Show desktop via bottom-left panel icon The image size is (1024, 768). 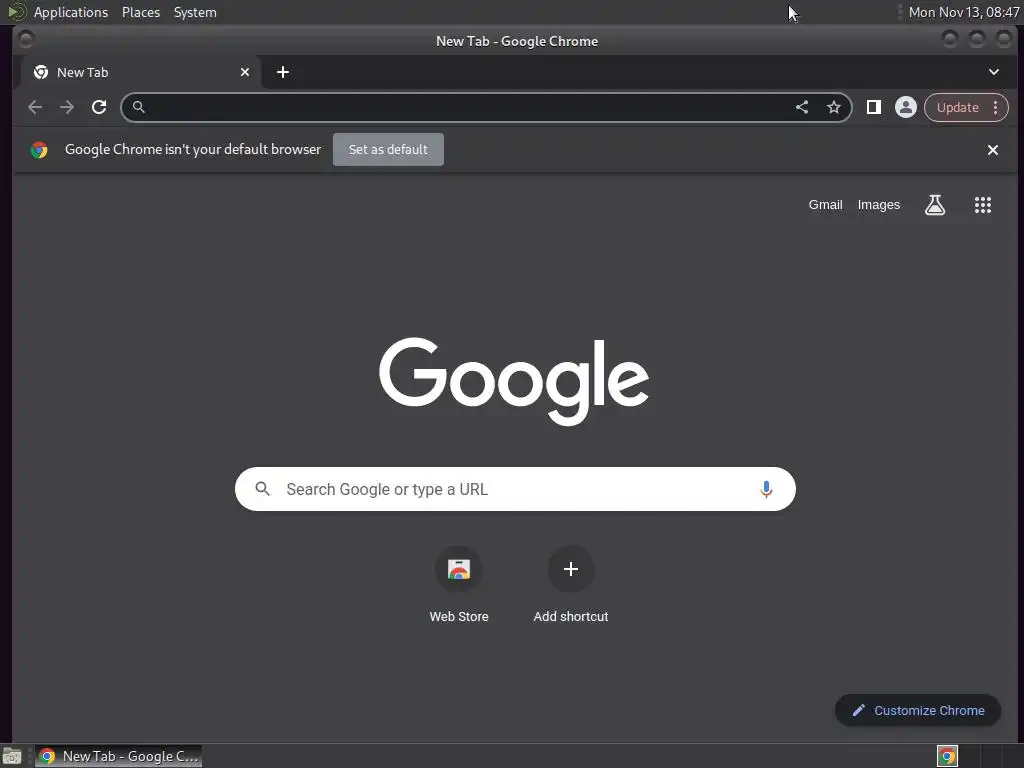pyautogui.click(x=12, y=756)
